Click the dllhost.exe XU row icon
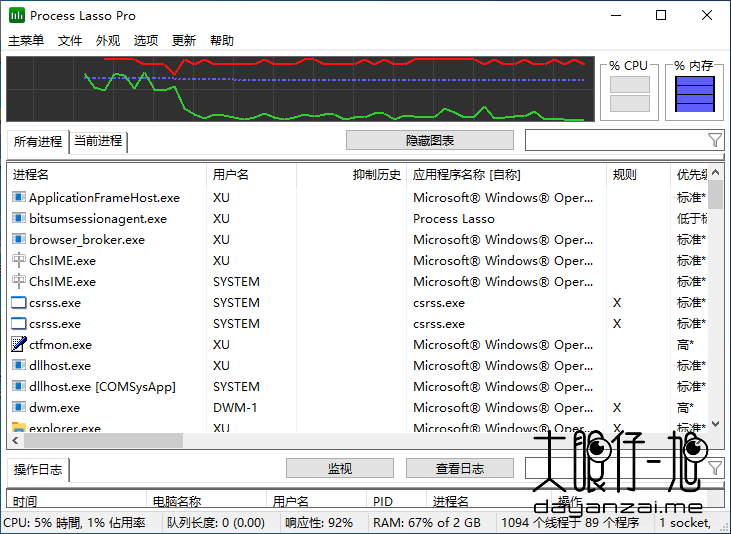The height and width of the screenshot is (534, 731). (x=18, y=365)
